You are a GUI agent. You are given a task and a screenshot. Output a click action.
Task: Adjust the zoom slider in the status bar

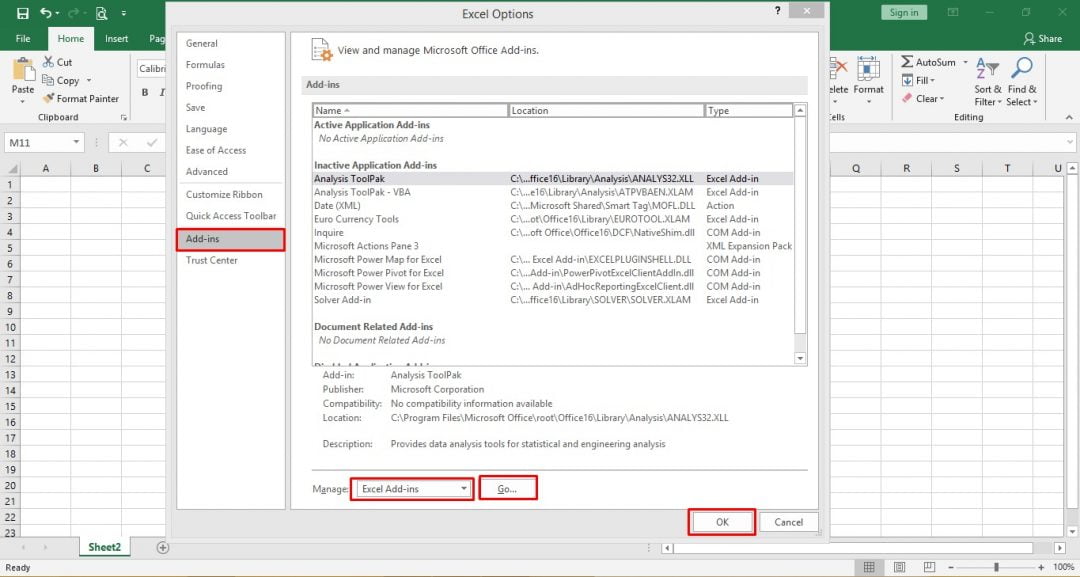(x=997, y=567)
